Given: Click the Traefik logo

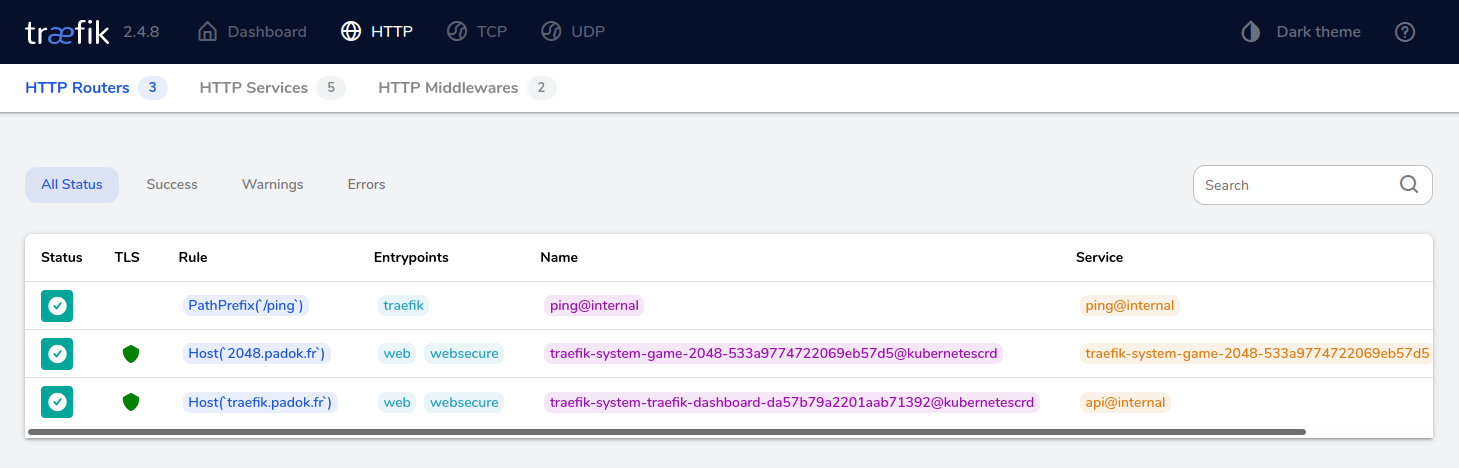Looking at the screenshot, I should click(67, 32).
